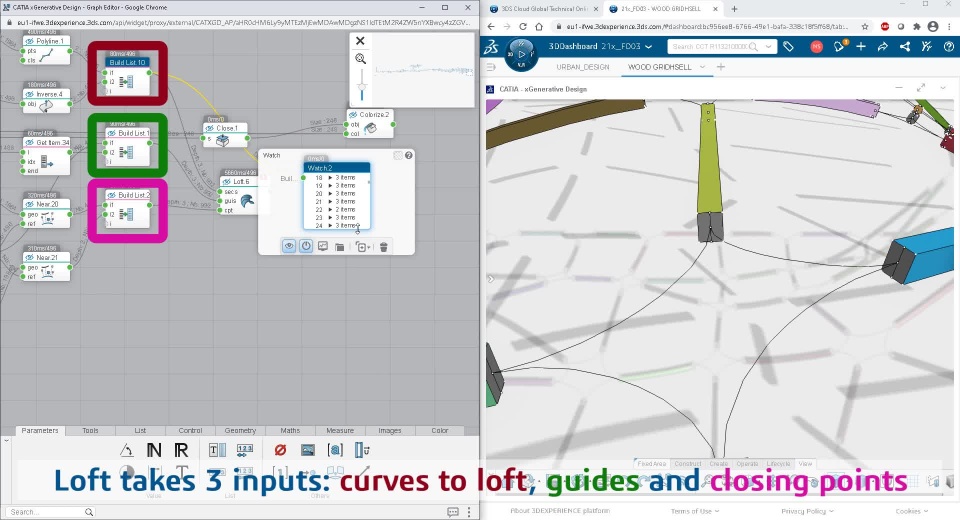Open the search options dropdown in 3DDashboard
960x520 pixels.
pos(768,47)
